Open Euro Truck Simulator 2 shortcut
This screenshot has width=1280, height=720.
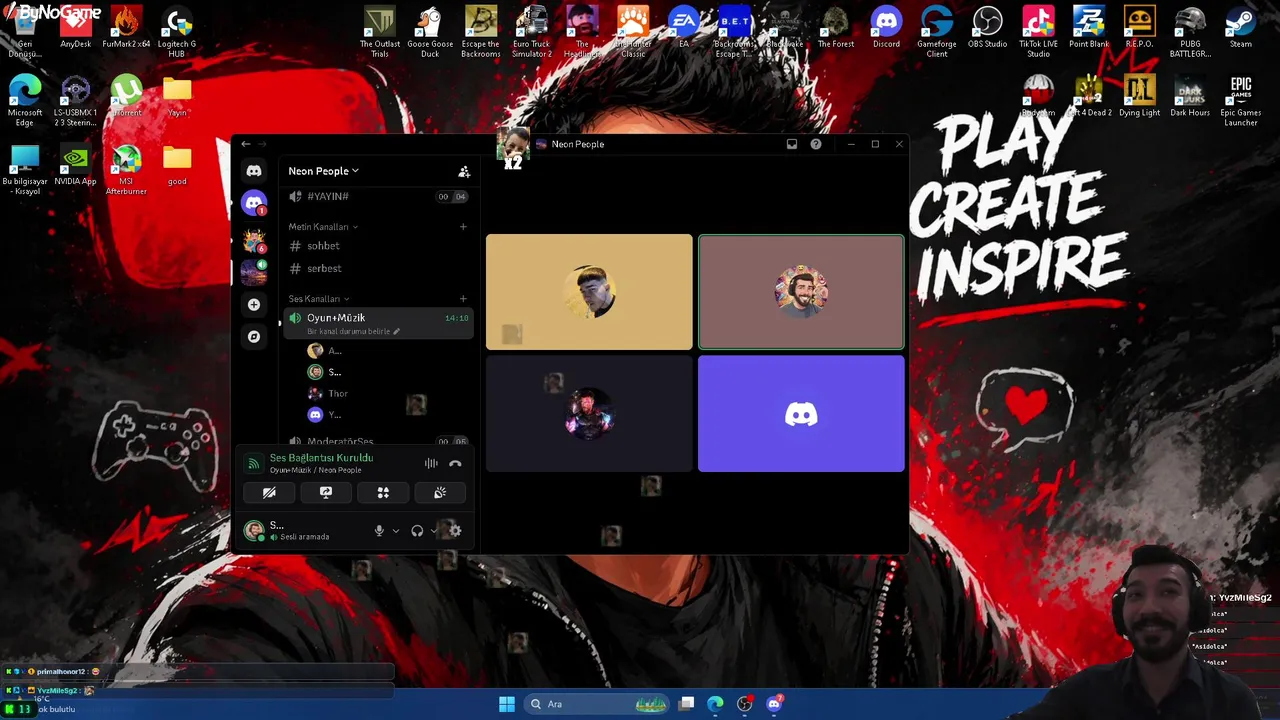531,32
